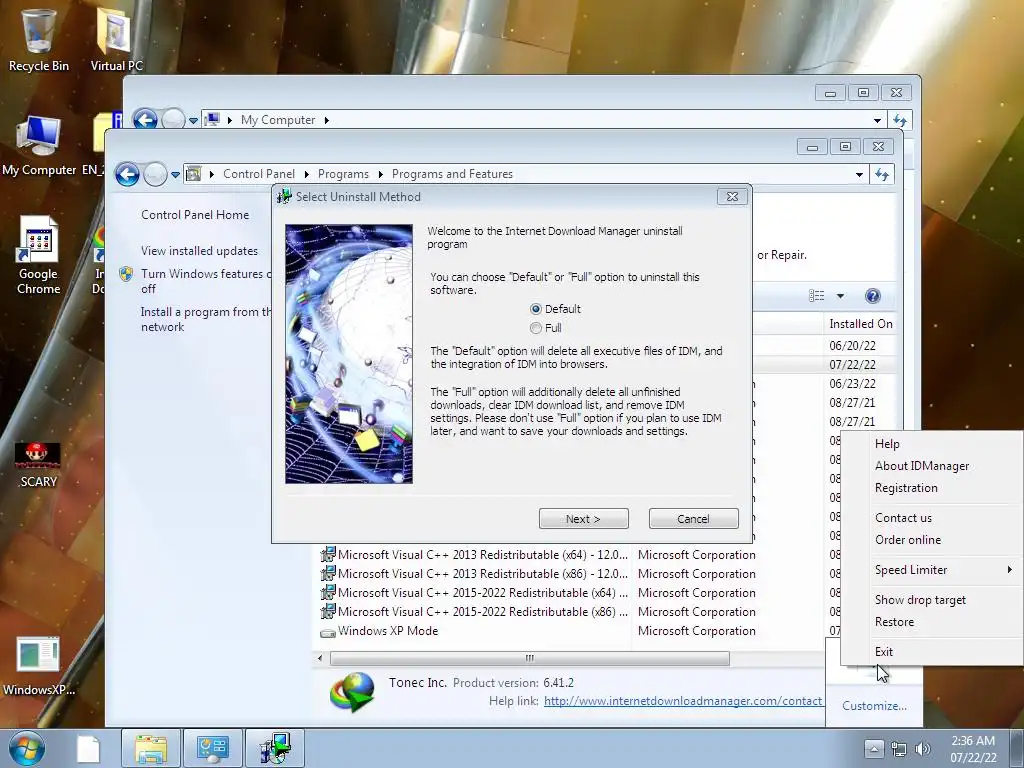Click the network tray icon
This screenshot has width=1024, height=768.
tap(899, 749)
